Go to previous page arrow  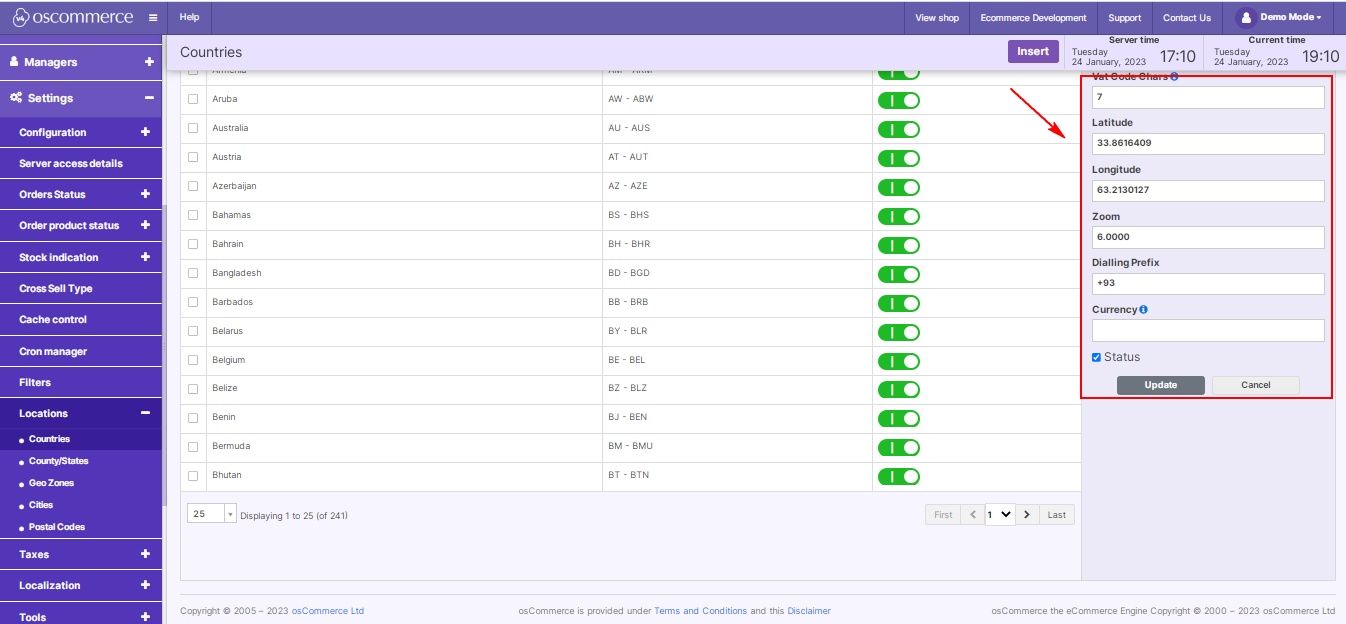click(x=973, y=515)
